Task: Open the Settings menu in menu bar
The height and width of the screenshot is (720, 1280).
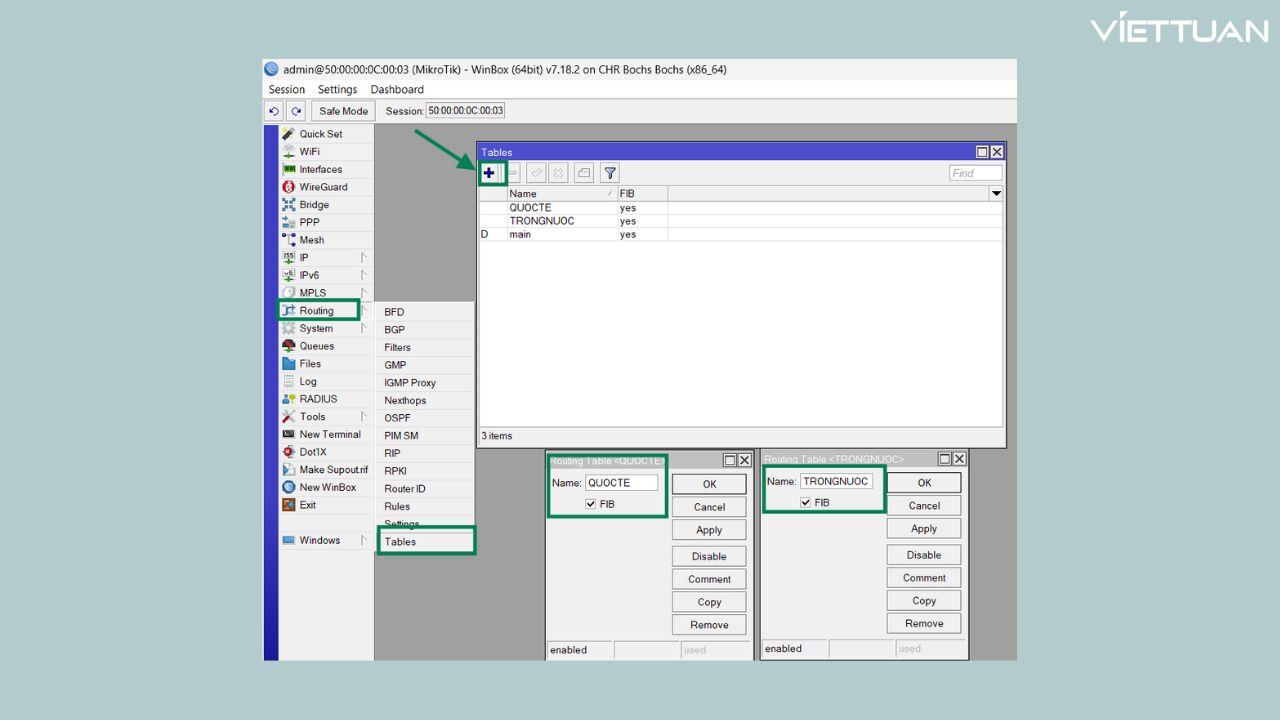Action: pyautogui.click(x=337, y=90)
